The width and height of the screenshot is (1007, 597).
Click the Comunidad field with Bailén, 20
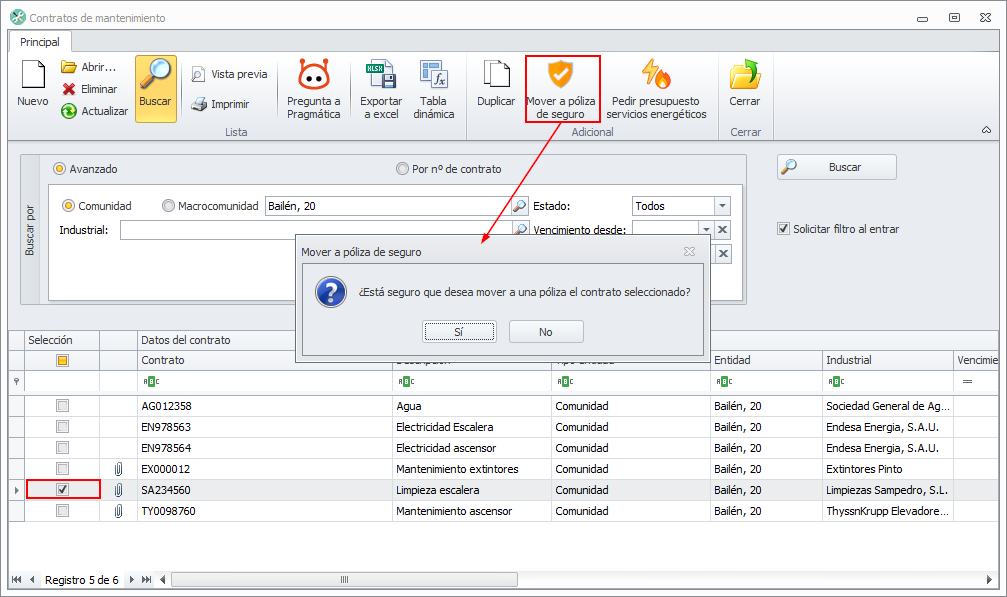388,206
